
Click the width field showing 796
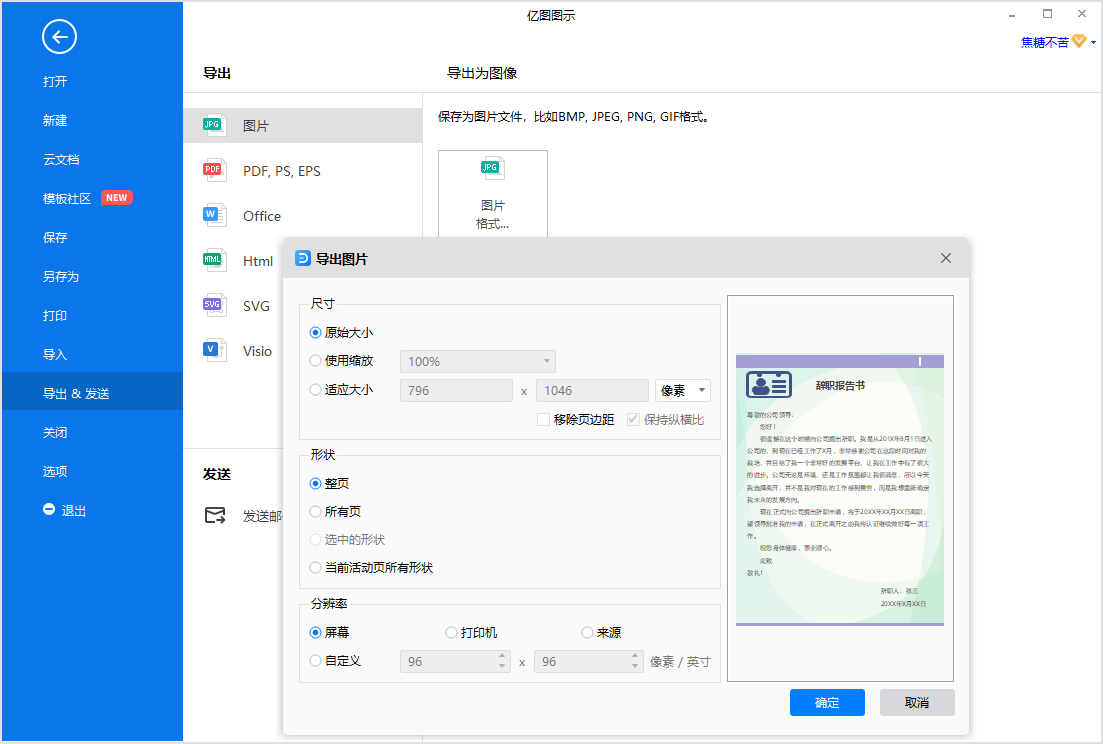pos(457,390)
